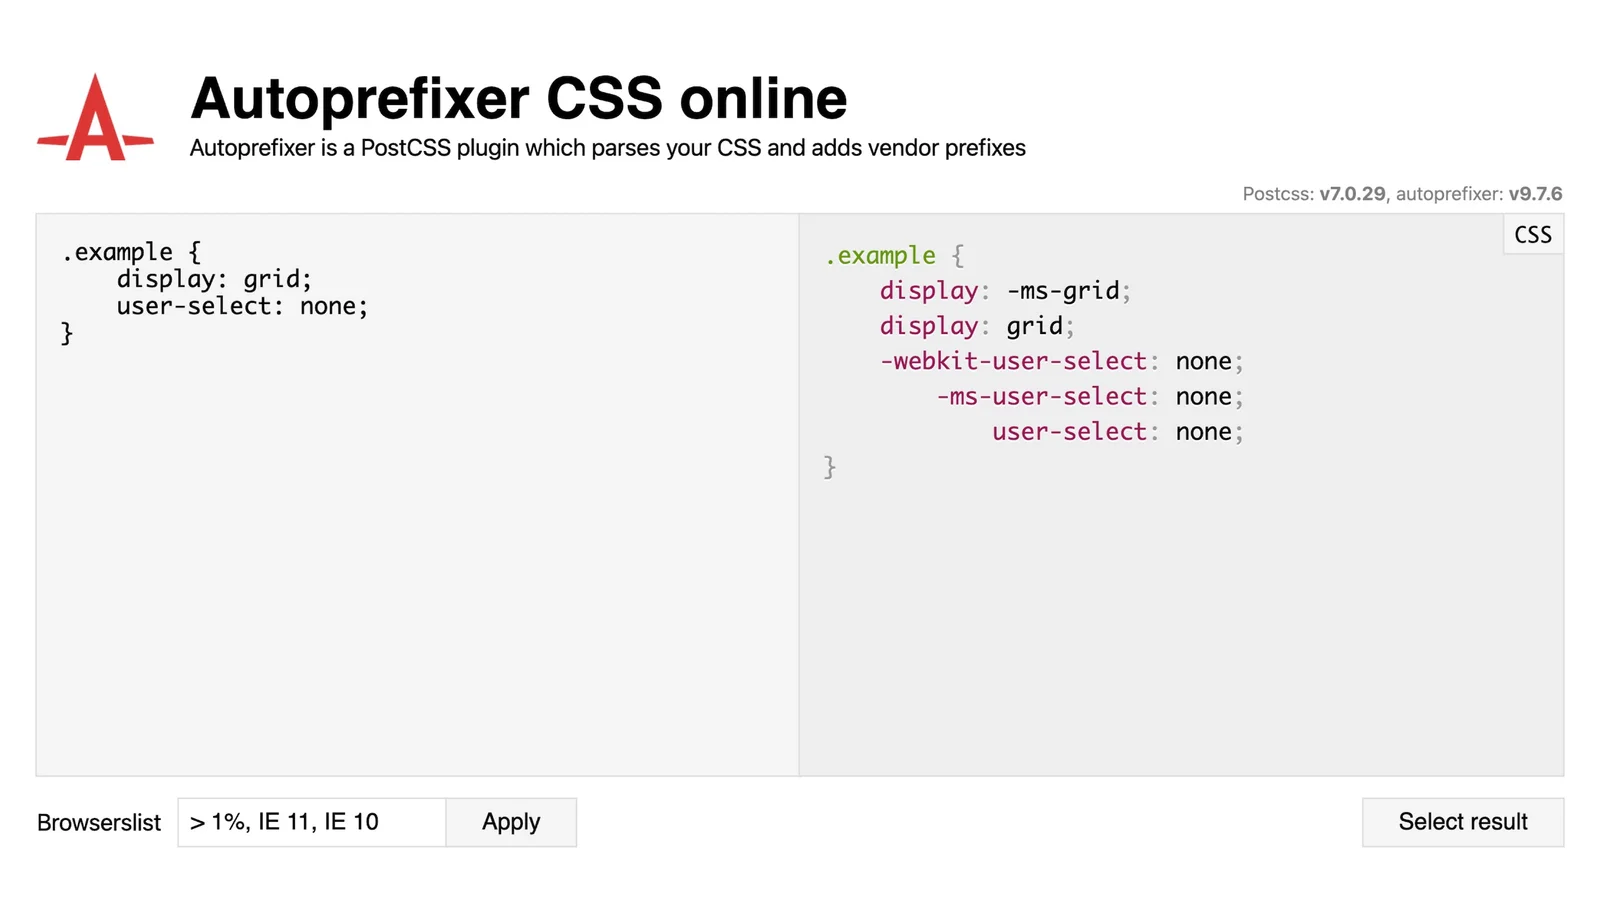Click the red Autoprefixer logo
This screenshot has width=1600, height=900.
tap(93, 115)
